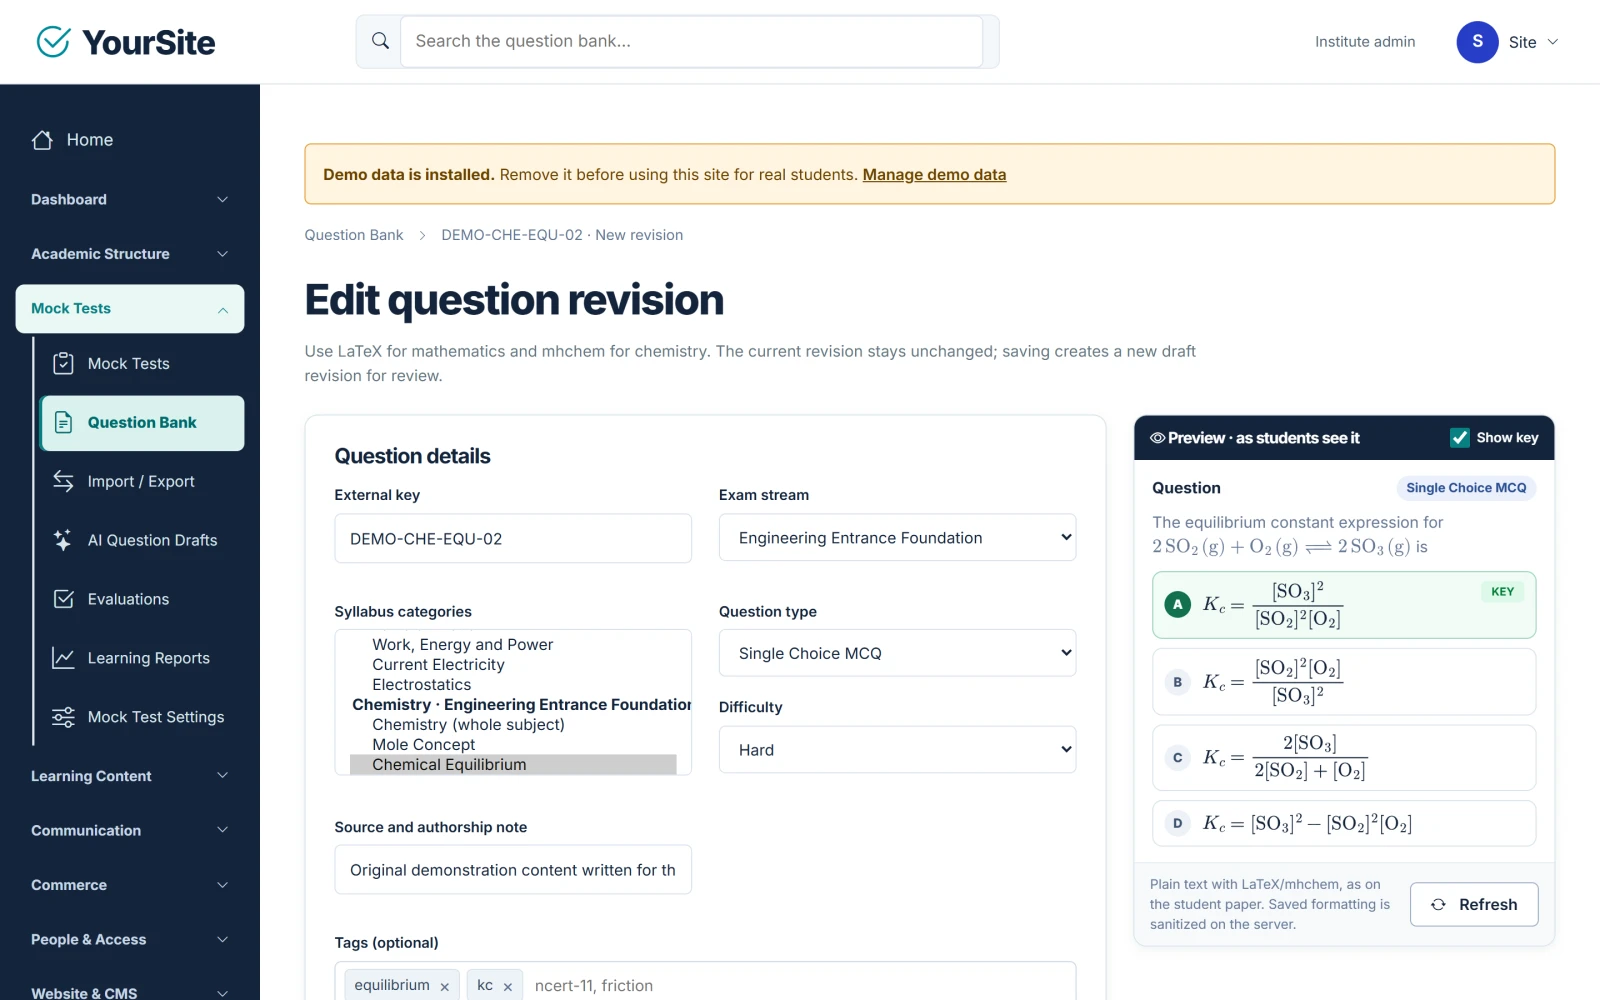1600x1000 pixels.
Task: Click the Question Bank document icon
Action: pyautogui.click(x=63, y=422)
